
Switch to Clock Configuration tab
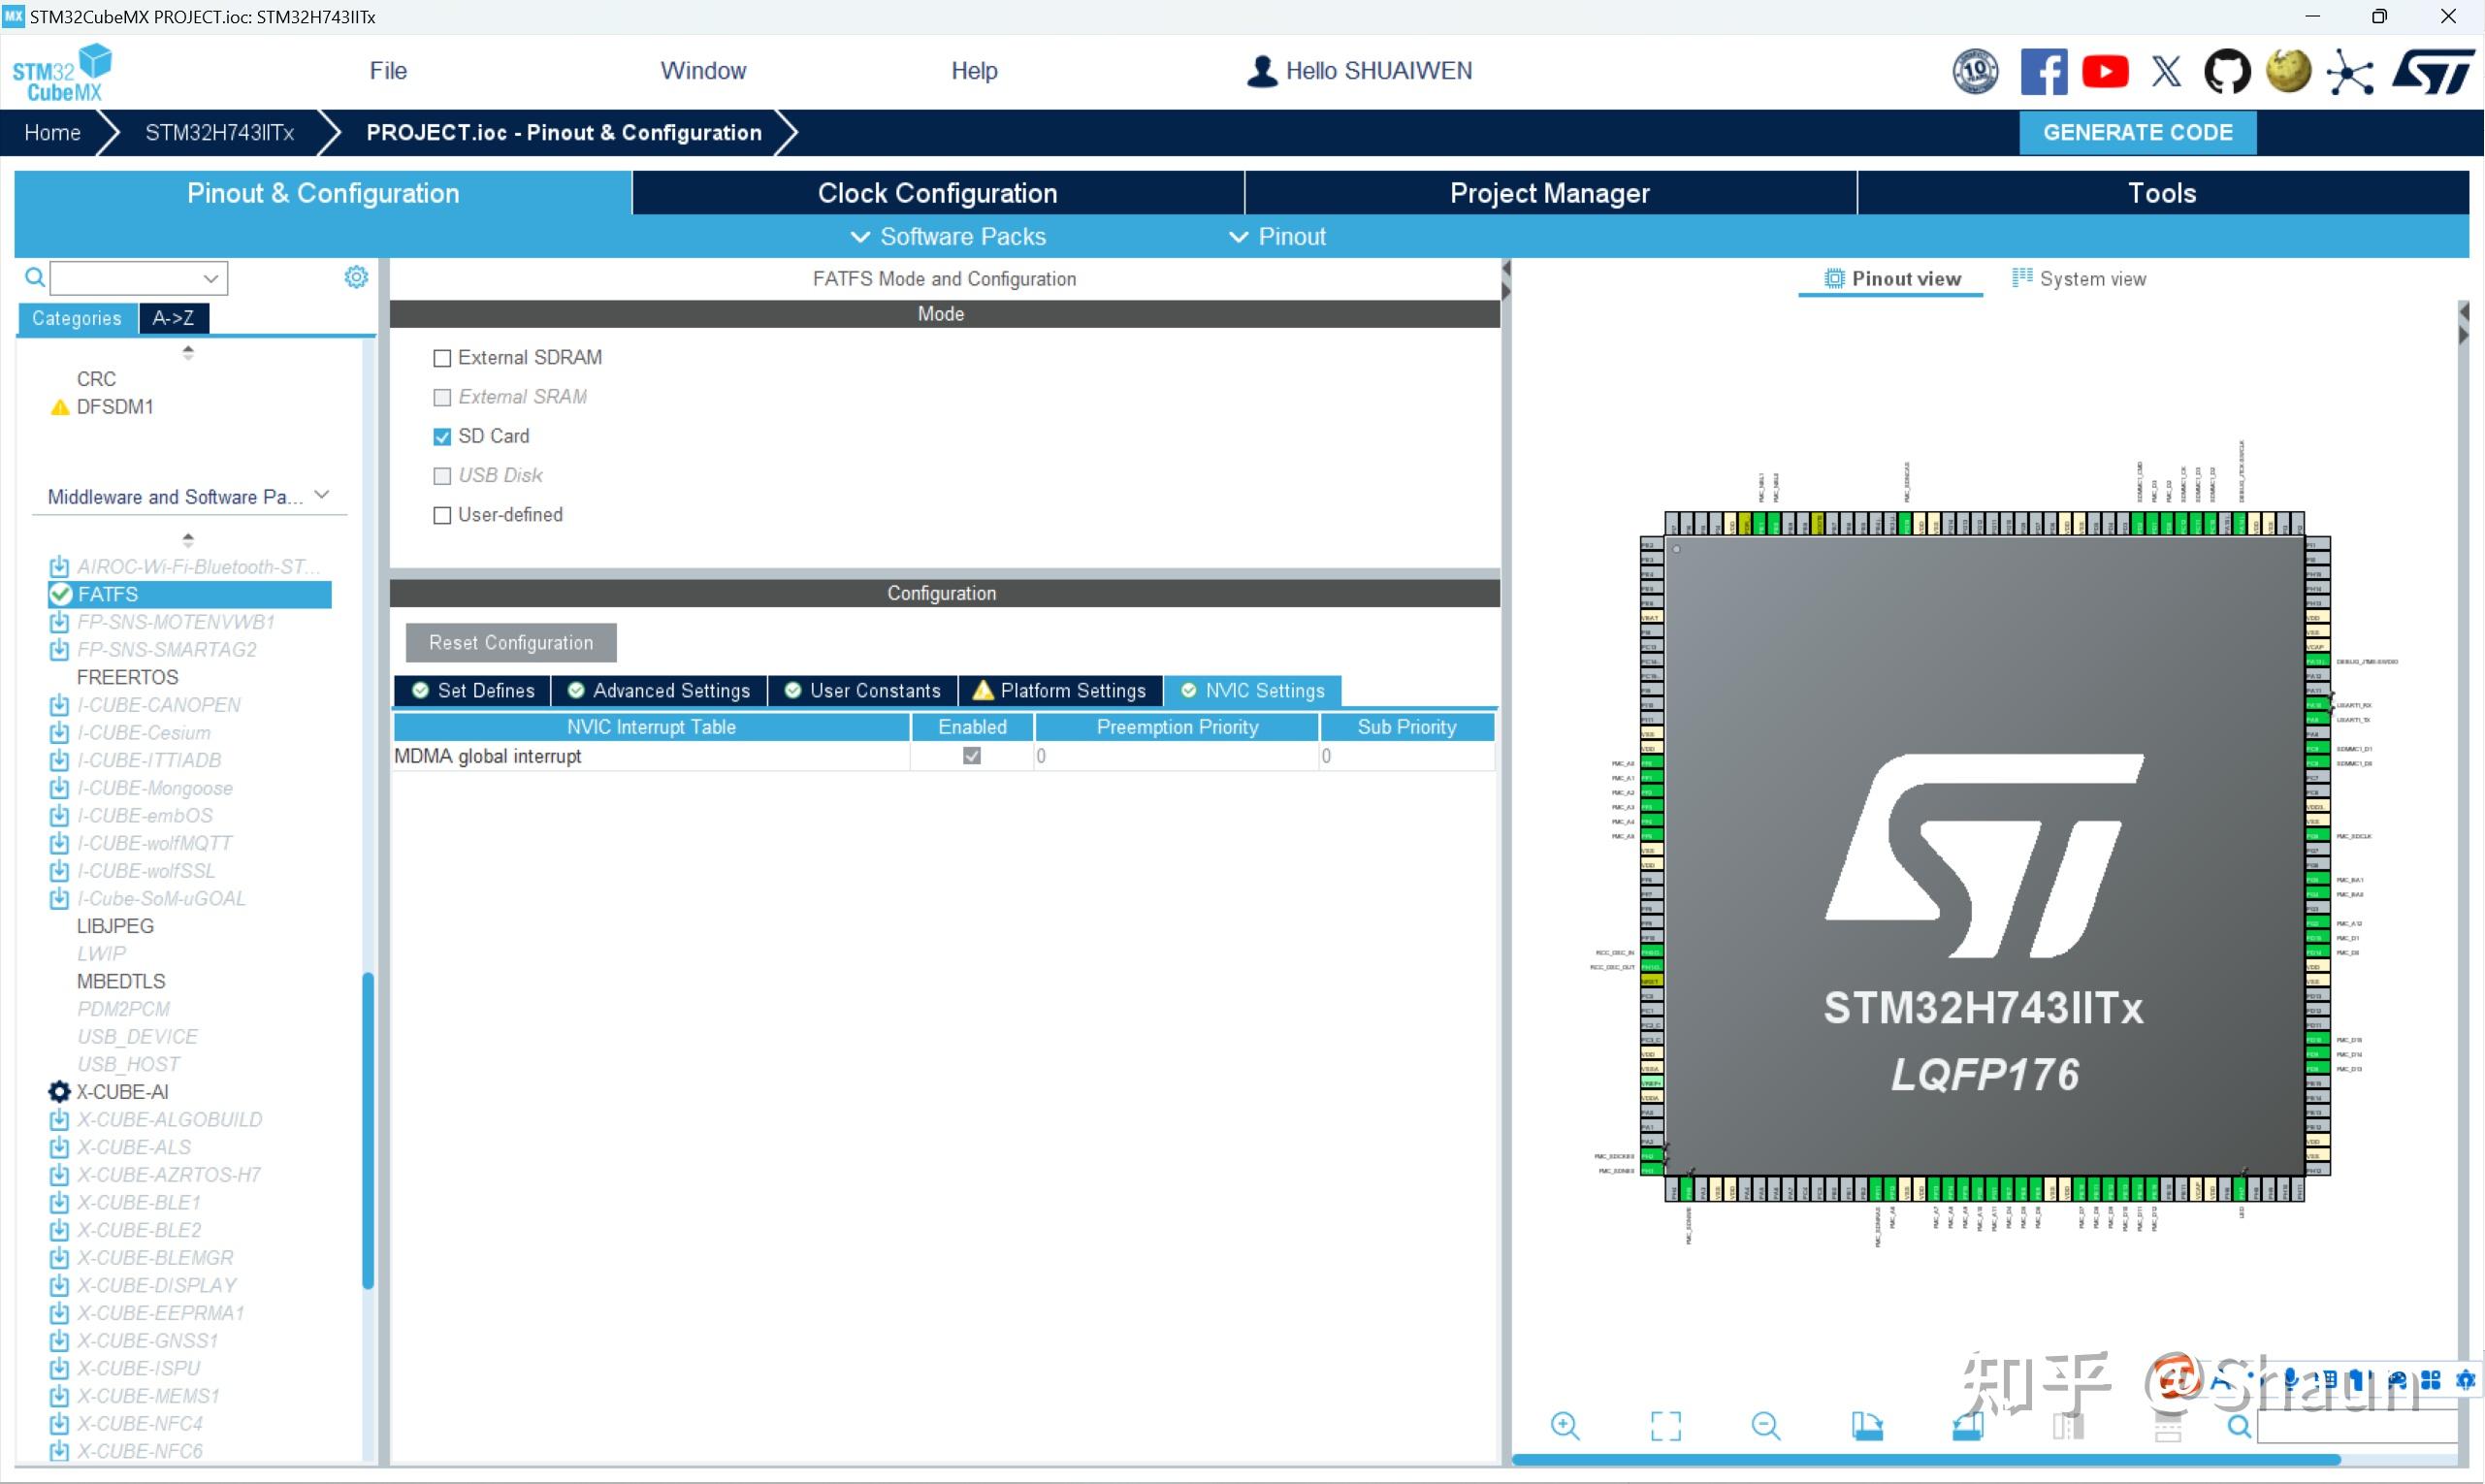[x=937, y=193]
